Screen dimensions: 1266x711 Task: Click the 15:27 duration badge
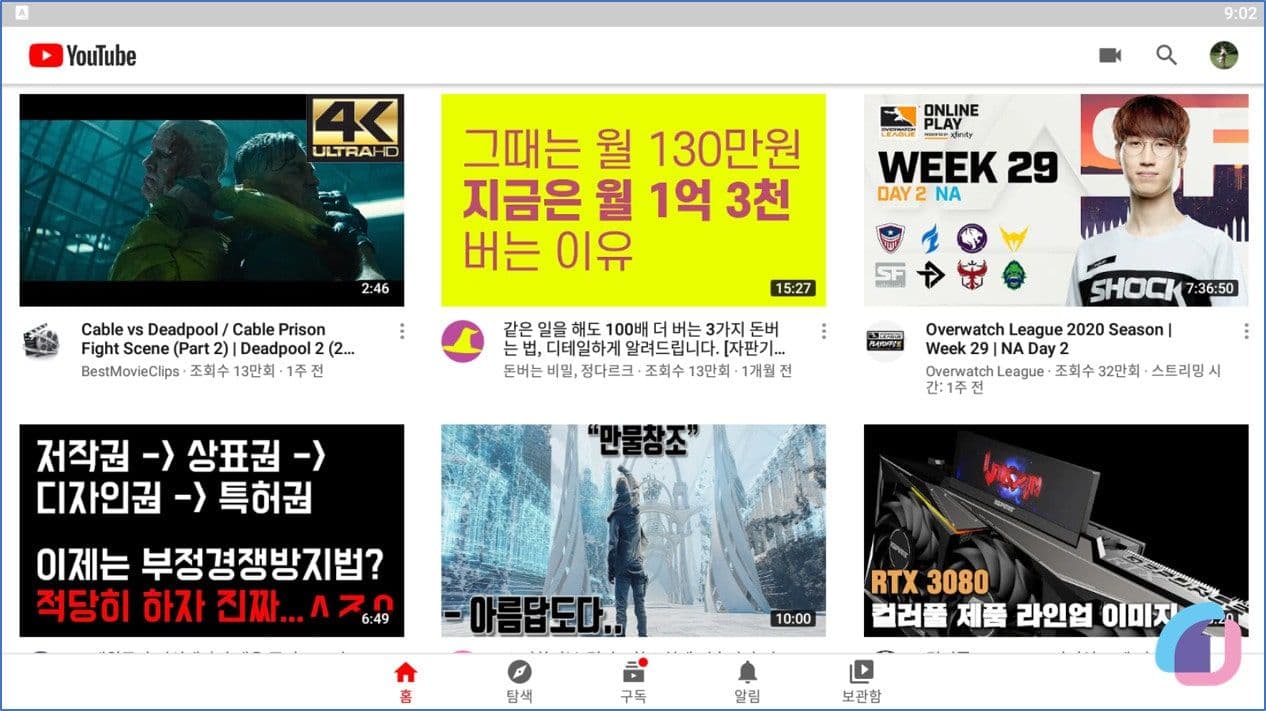coord(792,288)
